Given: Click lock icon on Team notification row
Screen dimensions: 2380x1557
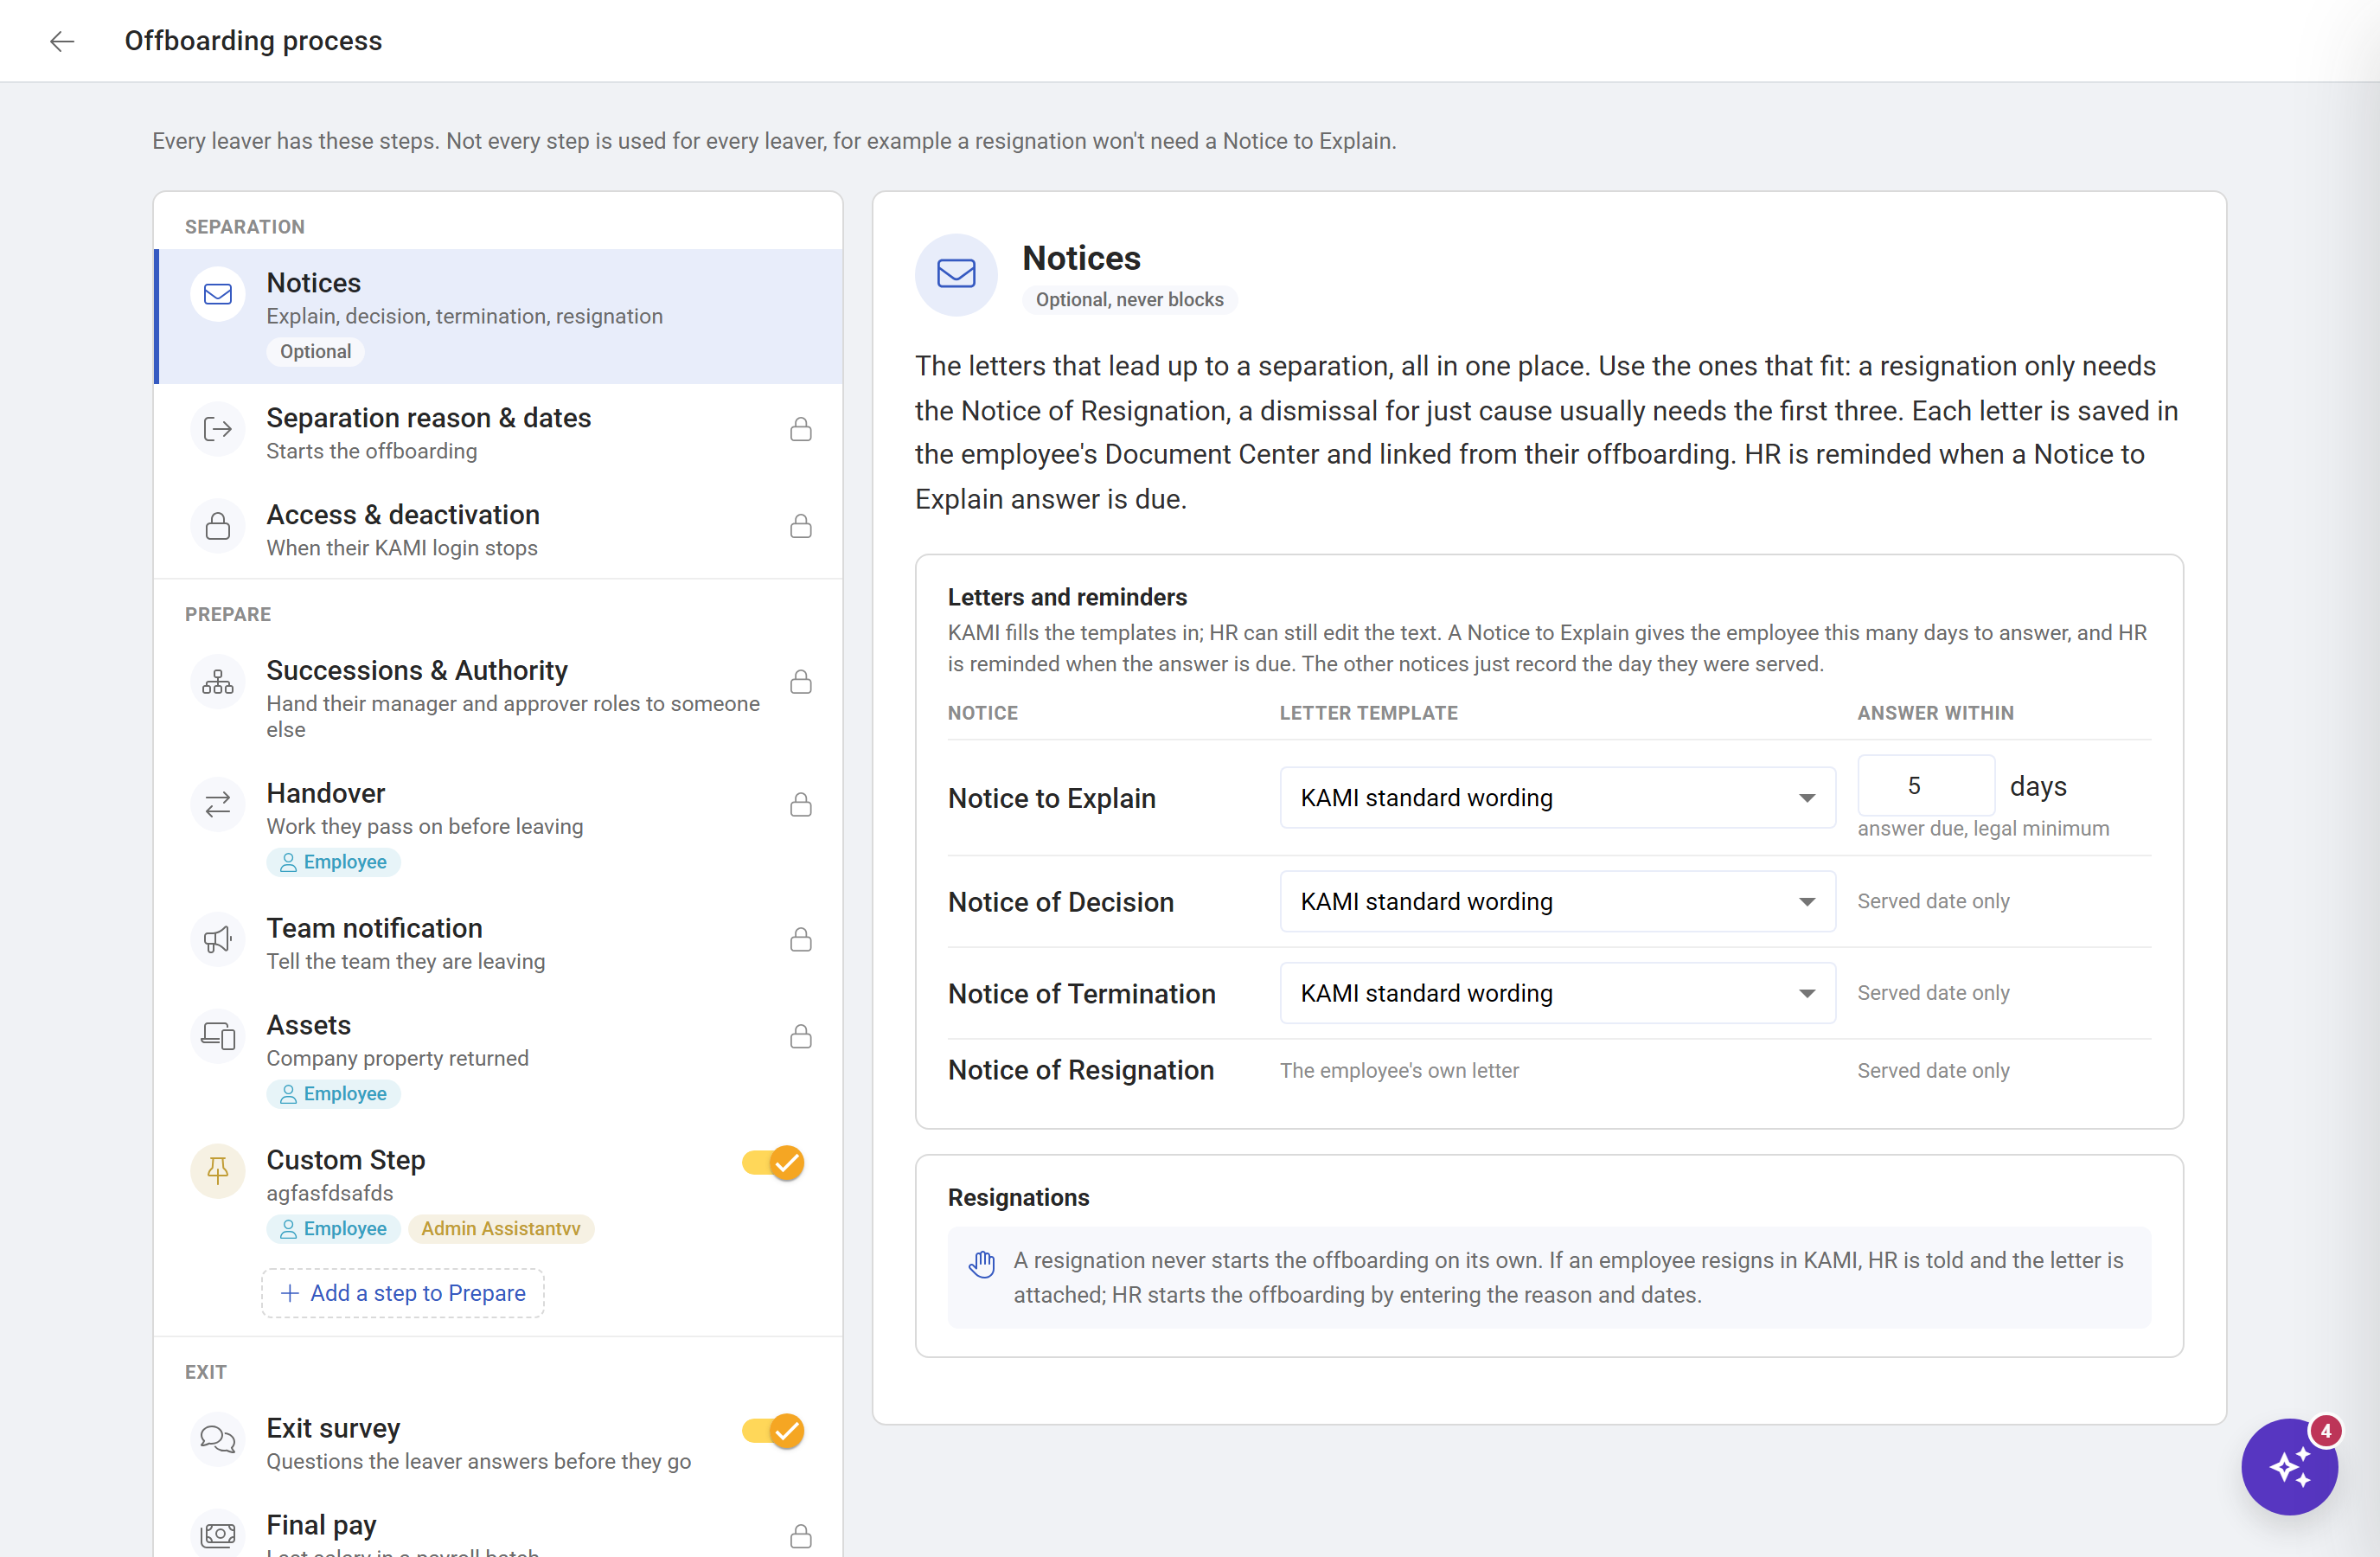Looking at the screenshot, I should pos(801,940).
